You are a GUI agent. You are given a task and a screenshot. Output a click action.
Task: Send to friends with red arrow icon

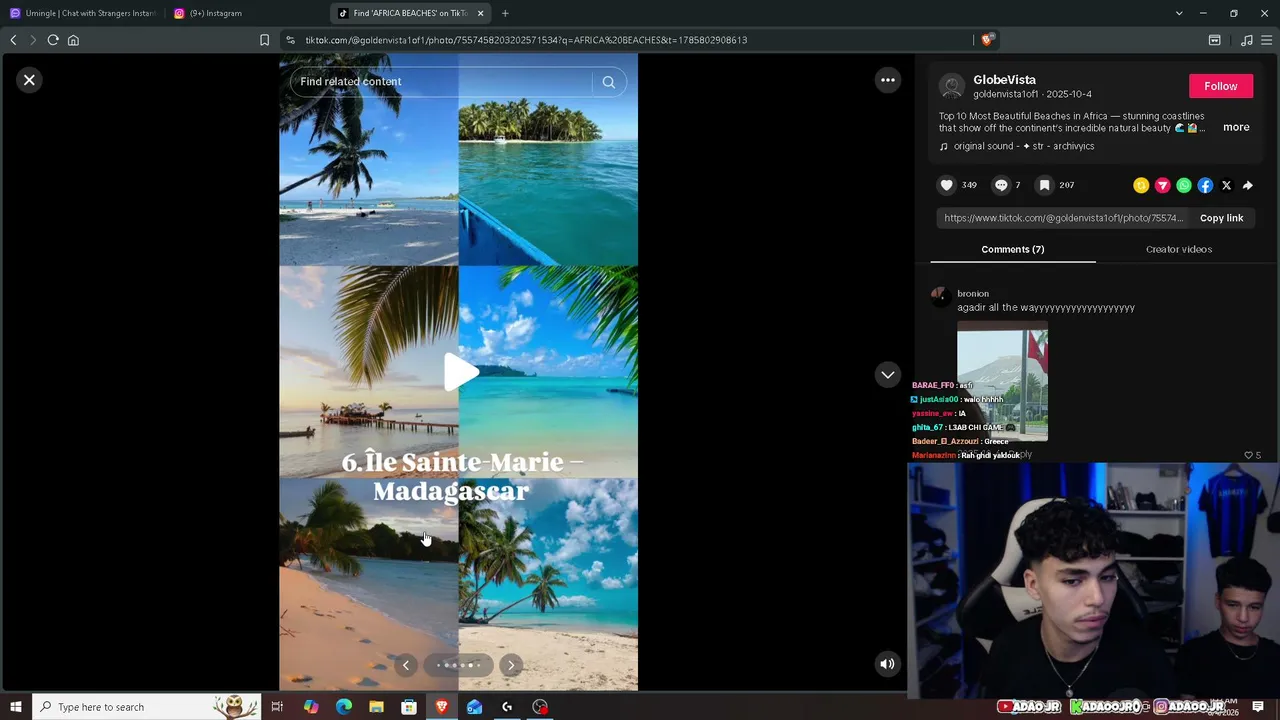(x=1162, y=185)
